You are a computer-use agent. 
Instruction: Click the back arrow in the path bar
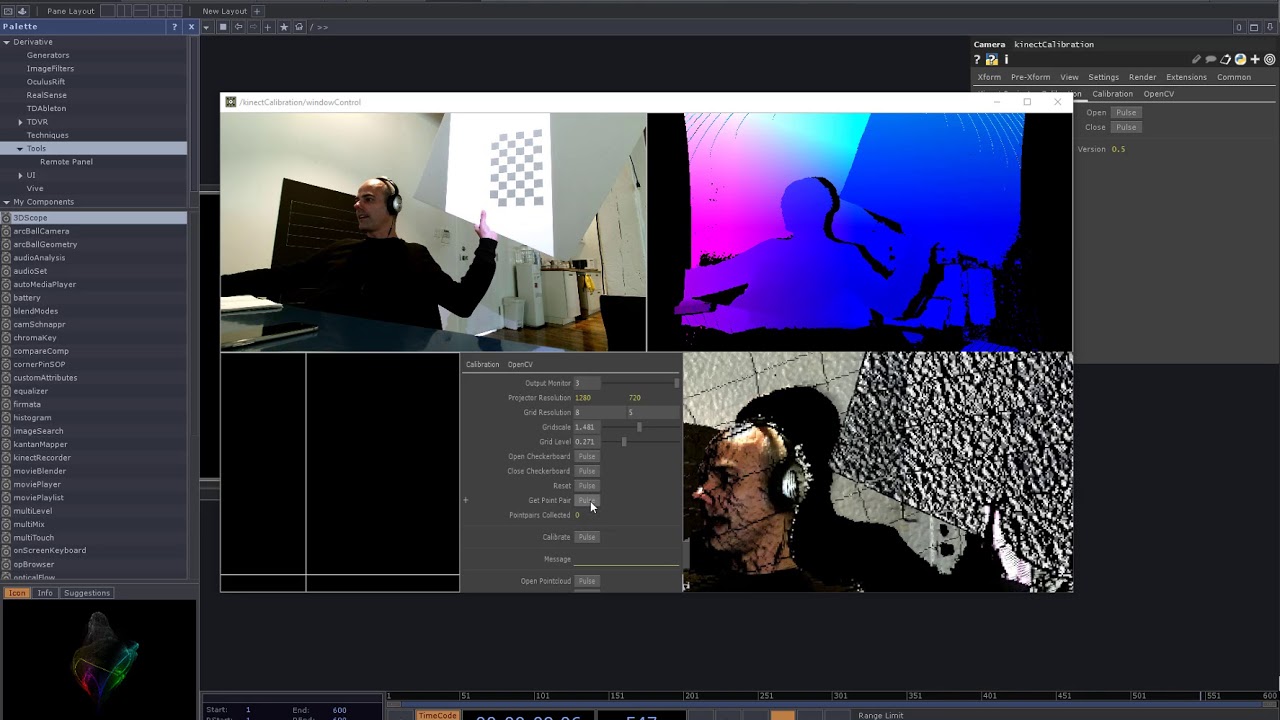(238, 27)
